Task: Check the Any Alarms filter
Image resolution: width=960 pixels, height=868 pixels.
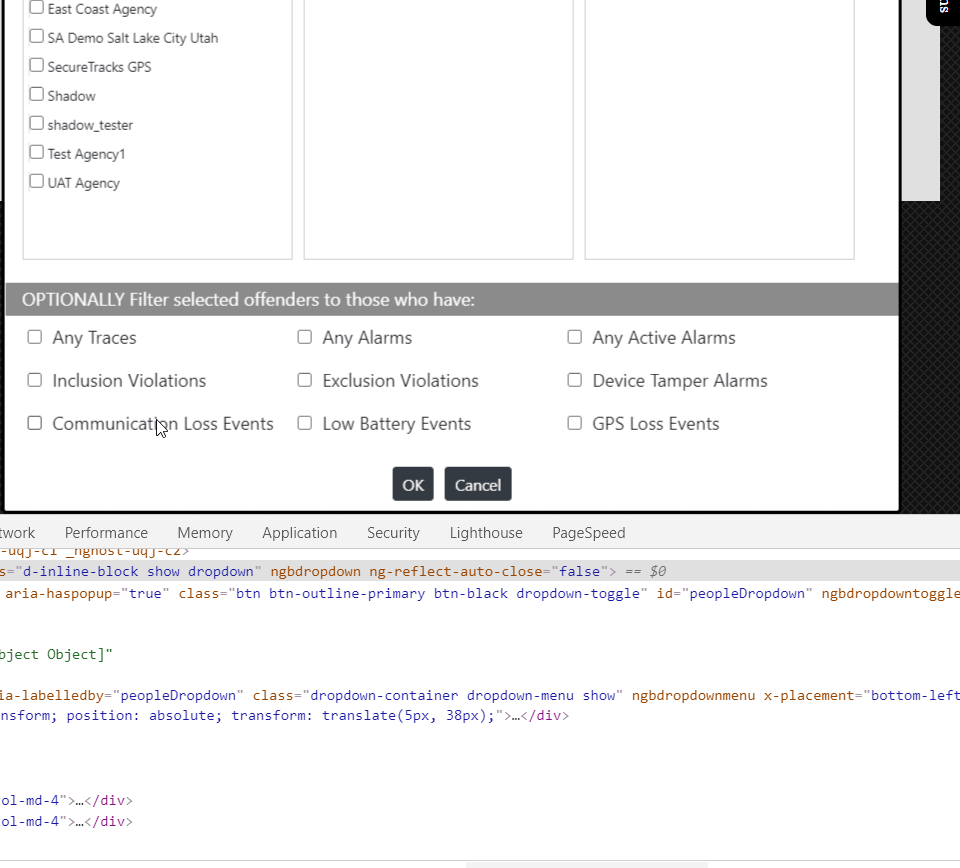Action: point(304,337)
